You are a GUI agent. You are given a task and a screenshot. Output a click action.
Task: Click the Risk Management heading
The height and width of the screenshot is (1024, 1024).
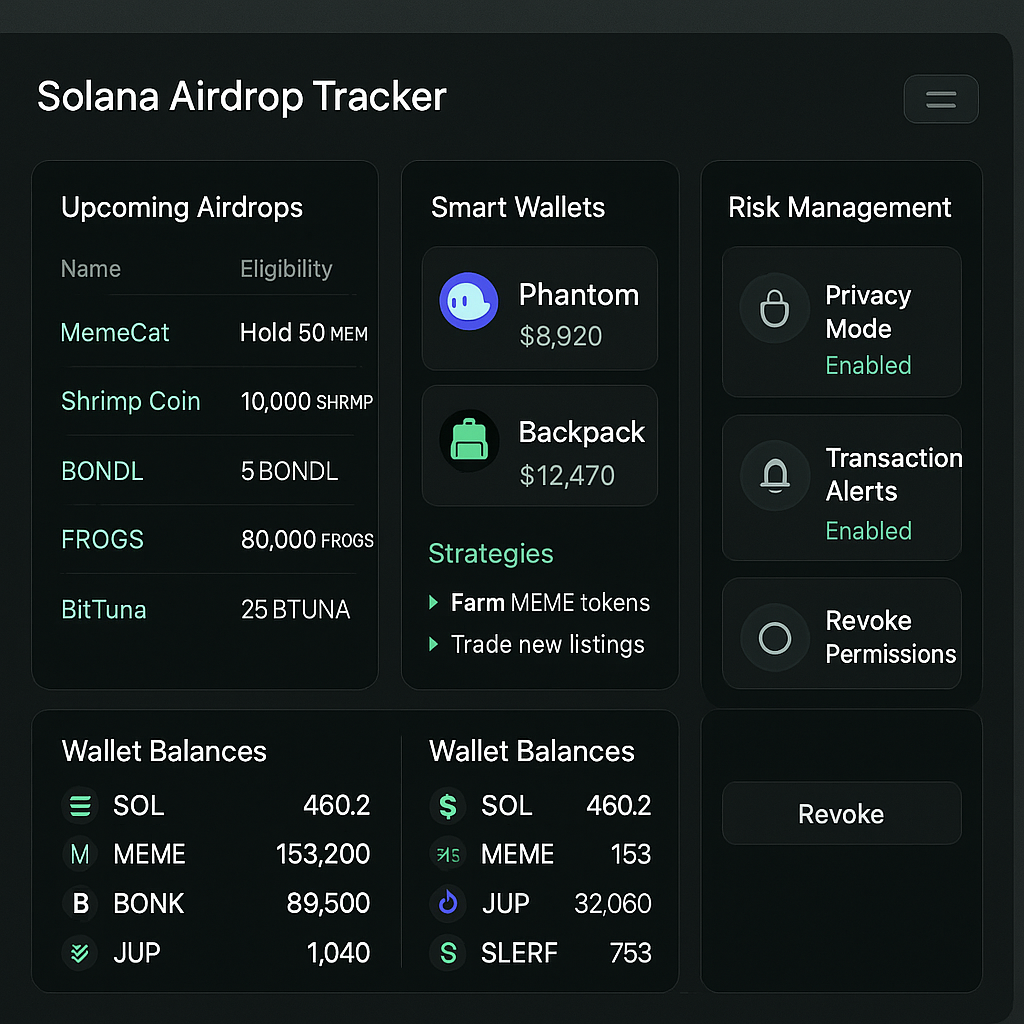pyautogui.click(x=839, y=208)
